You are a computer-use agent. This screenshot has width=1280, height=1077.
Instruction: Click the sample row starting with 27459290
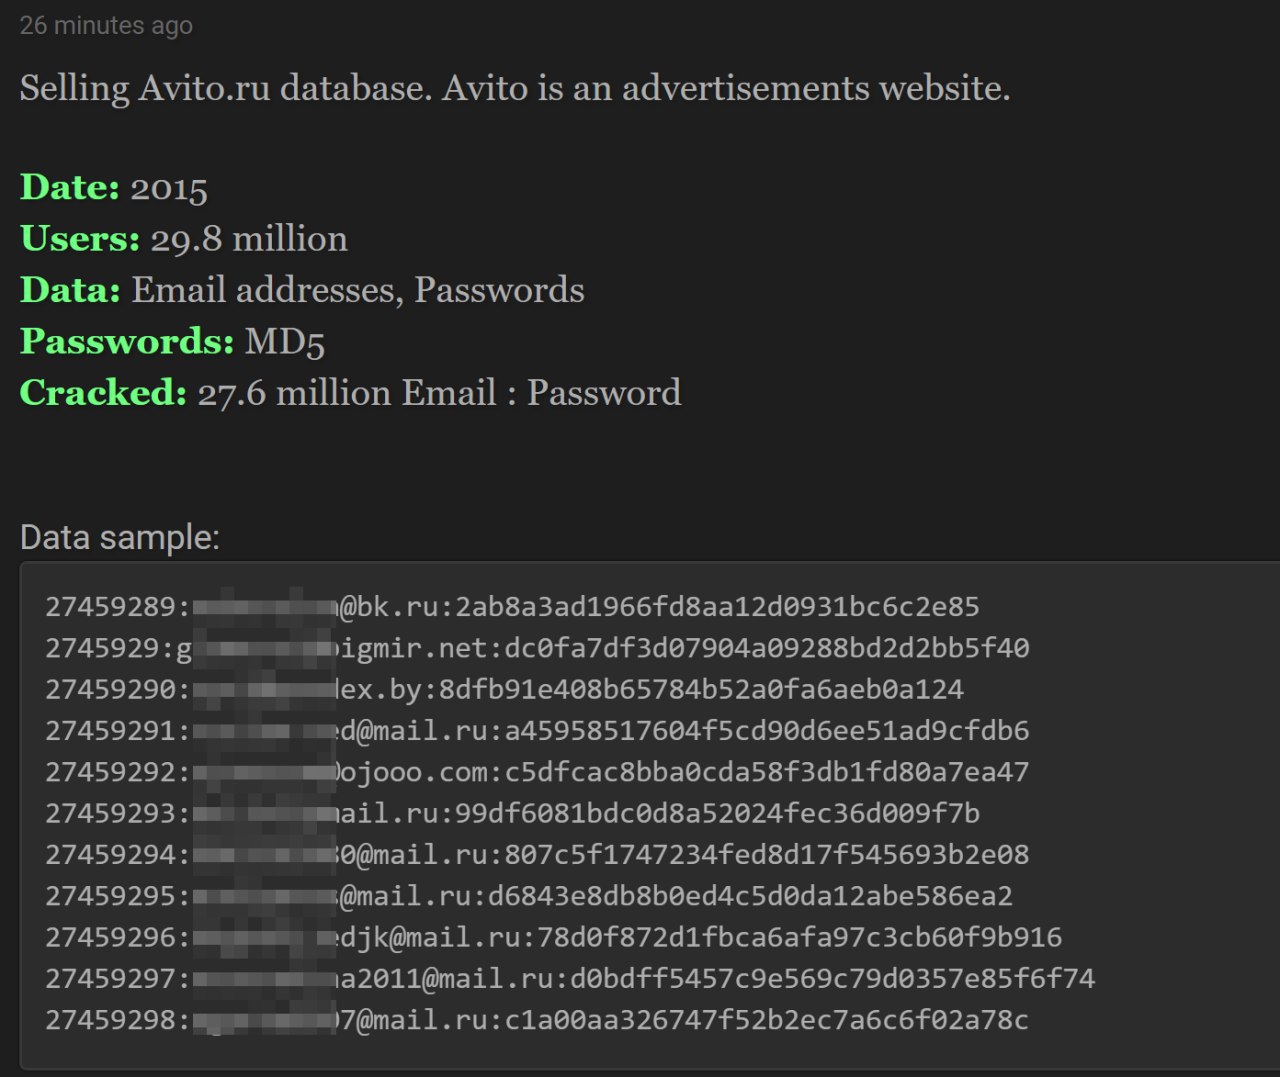click(504, 689)
